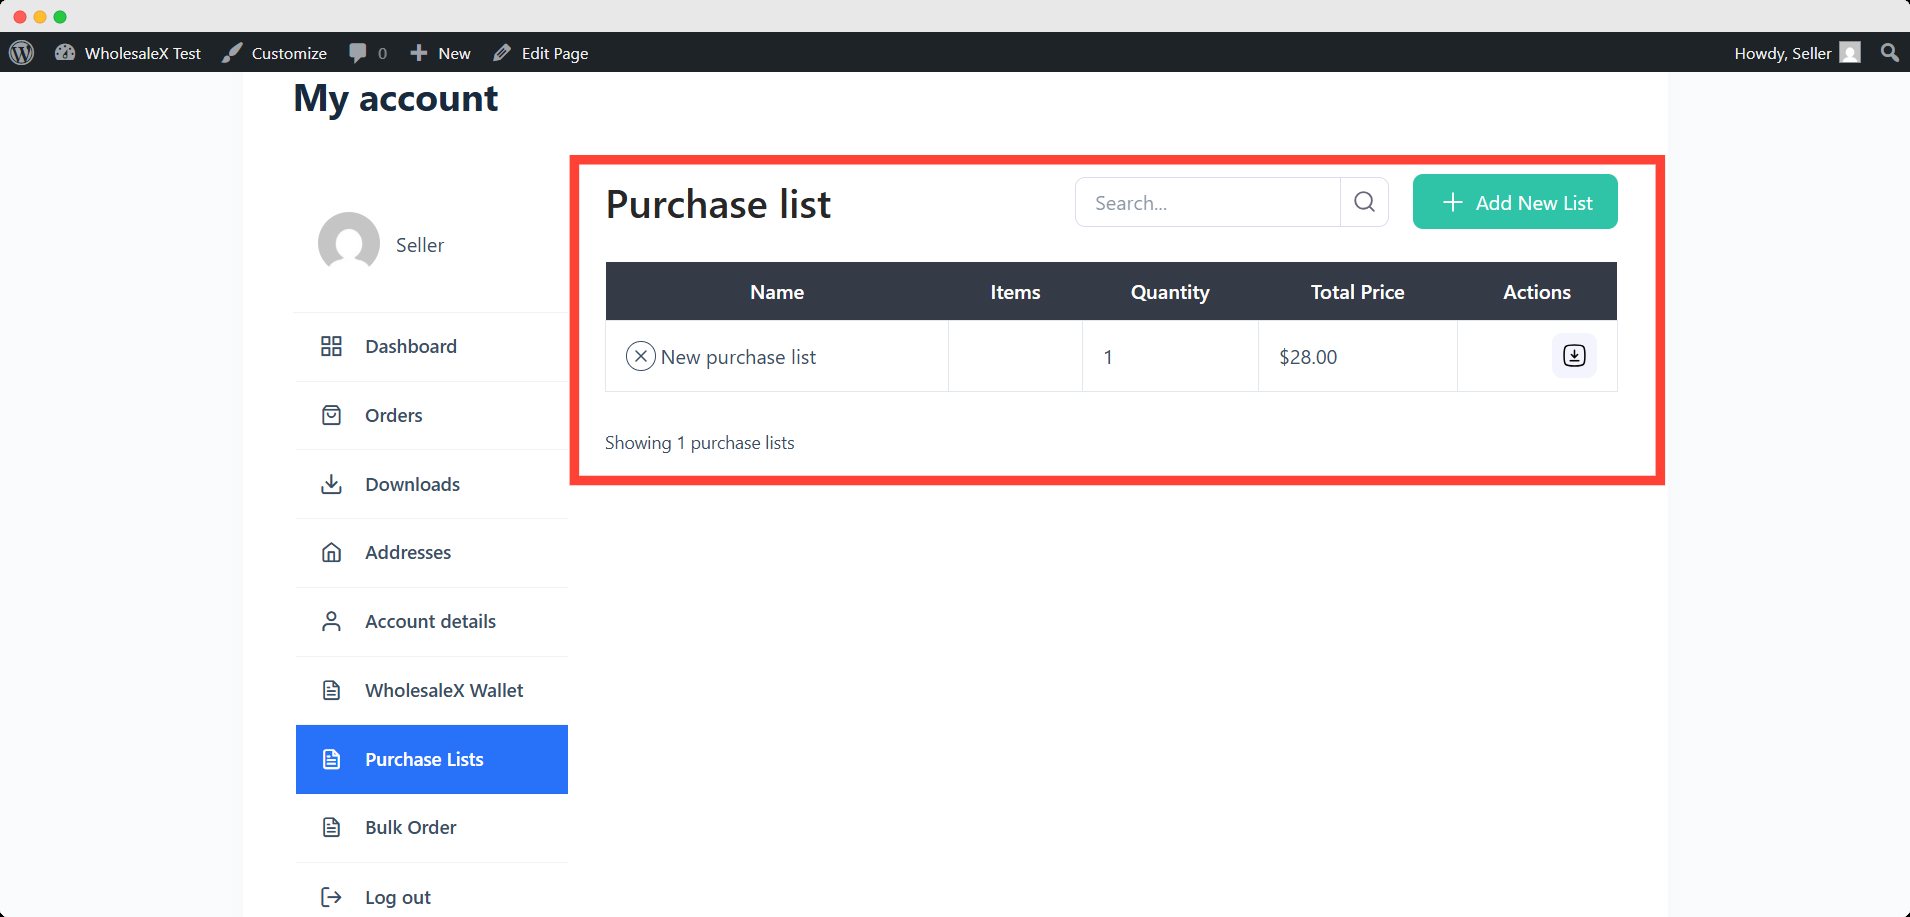Screen dimensions: 1910x917
Task: Open Bulk Order page
Action: 432,828
